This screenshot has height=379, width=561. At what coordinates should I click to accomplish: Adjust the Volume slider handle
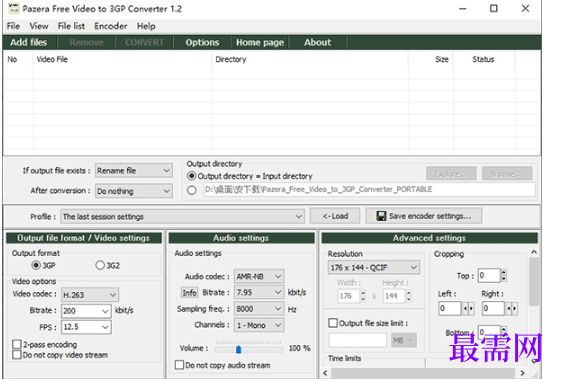coord(238,349)
